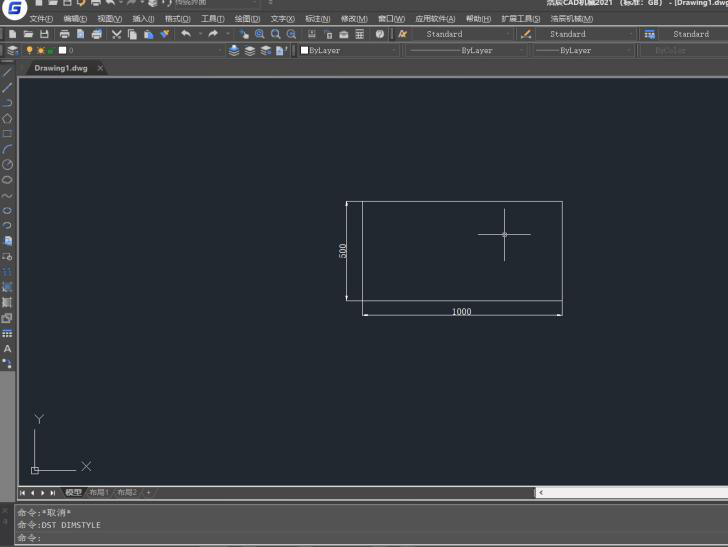This screenshot has width=728, height=547.
Task: Open the 文件(F) menu
Action: coord(41,19)
